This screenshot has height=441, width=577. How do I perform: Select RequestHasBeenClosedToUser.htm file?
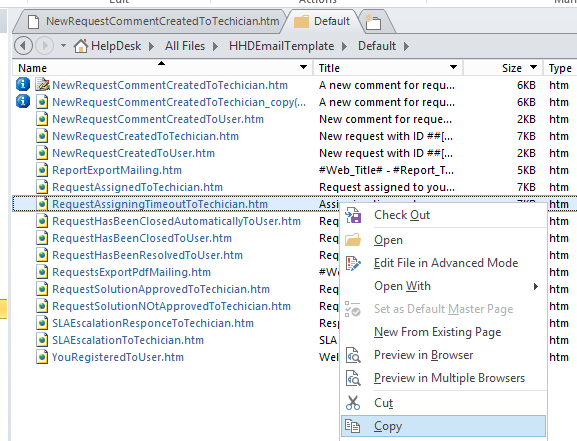coord(142,238)
